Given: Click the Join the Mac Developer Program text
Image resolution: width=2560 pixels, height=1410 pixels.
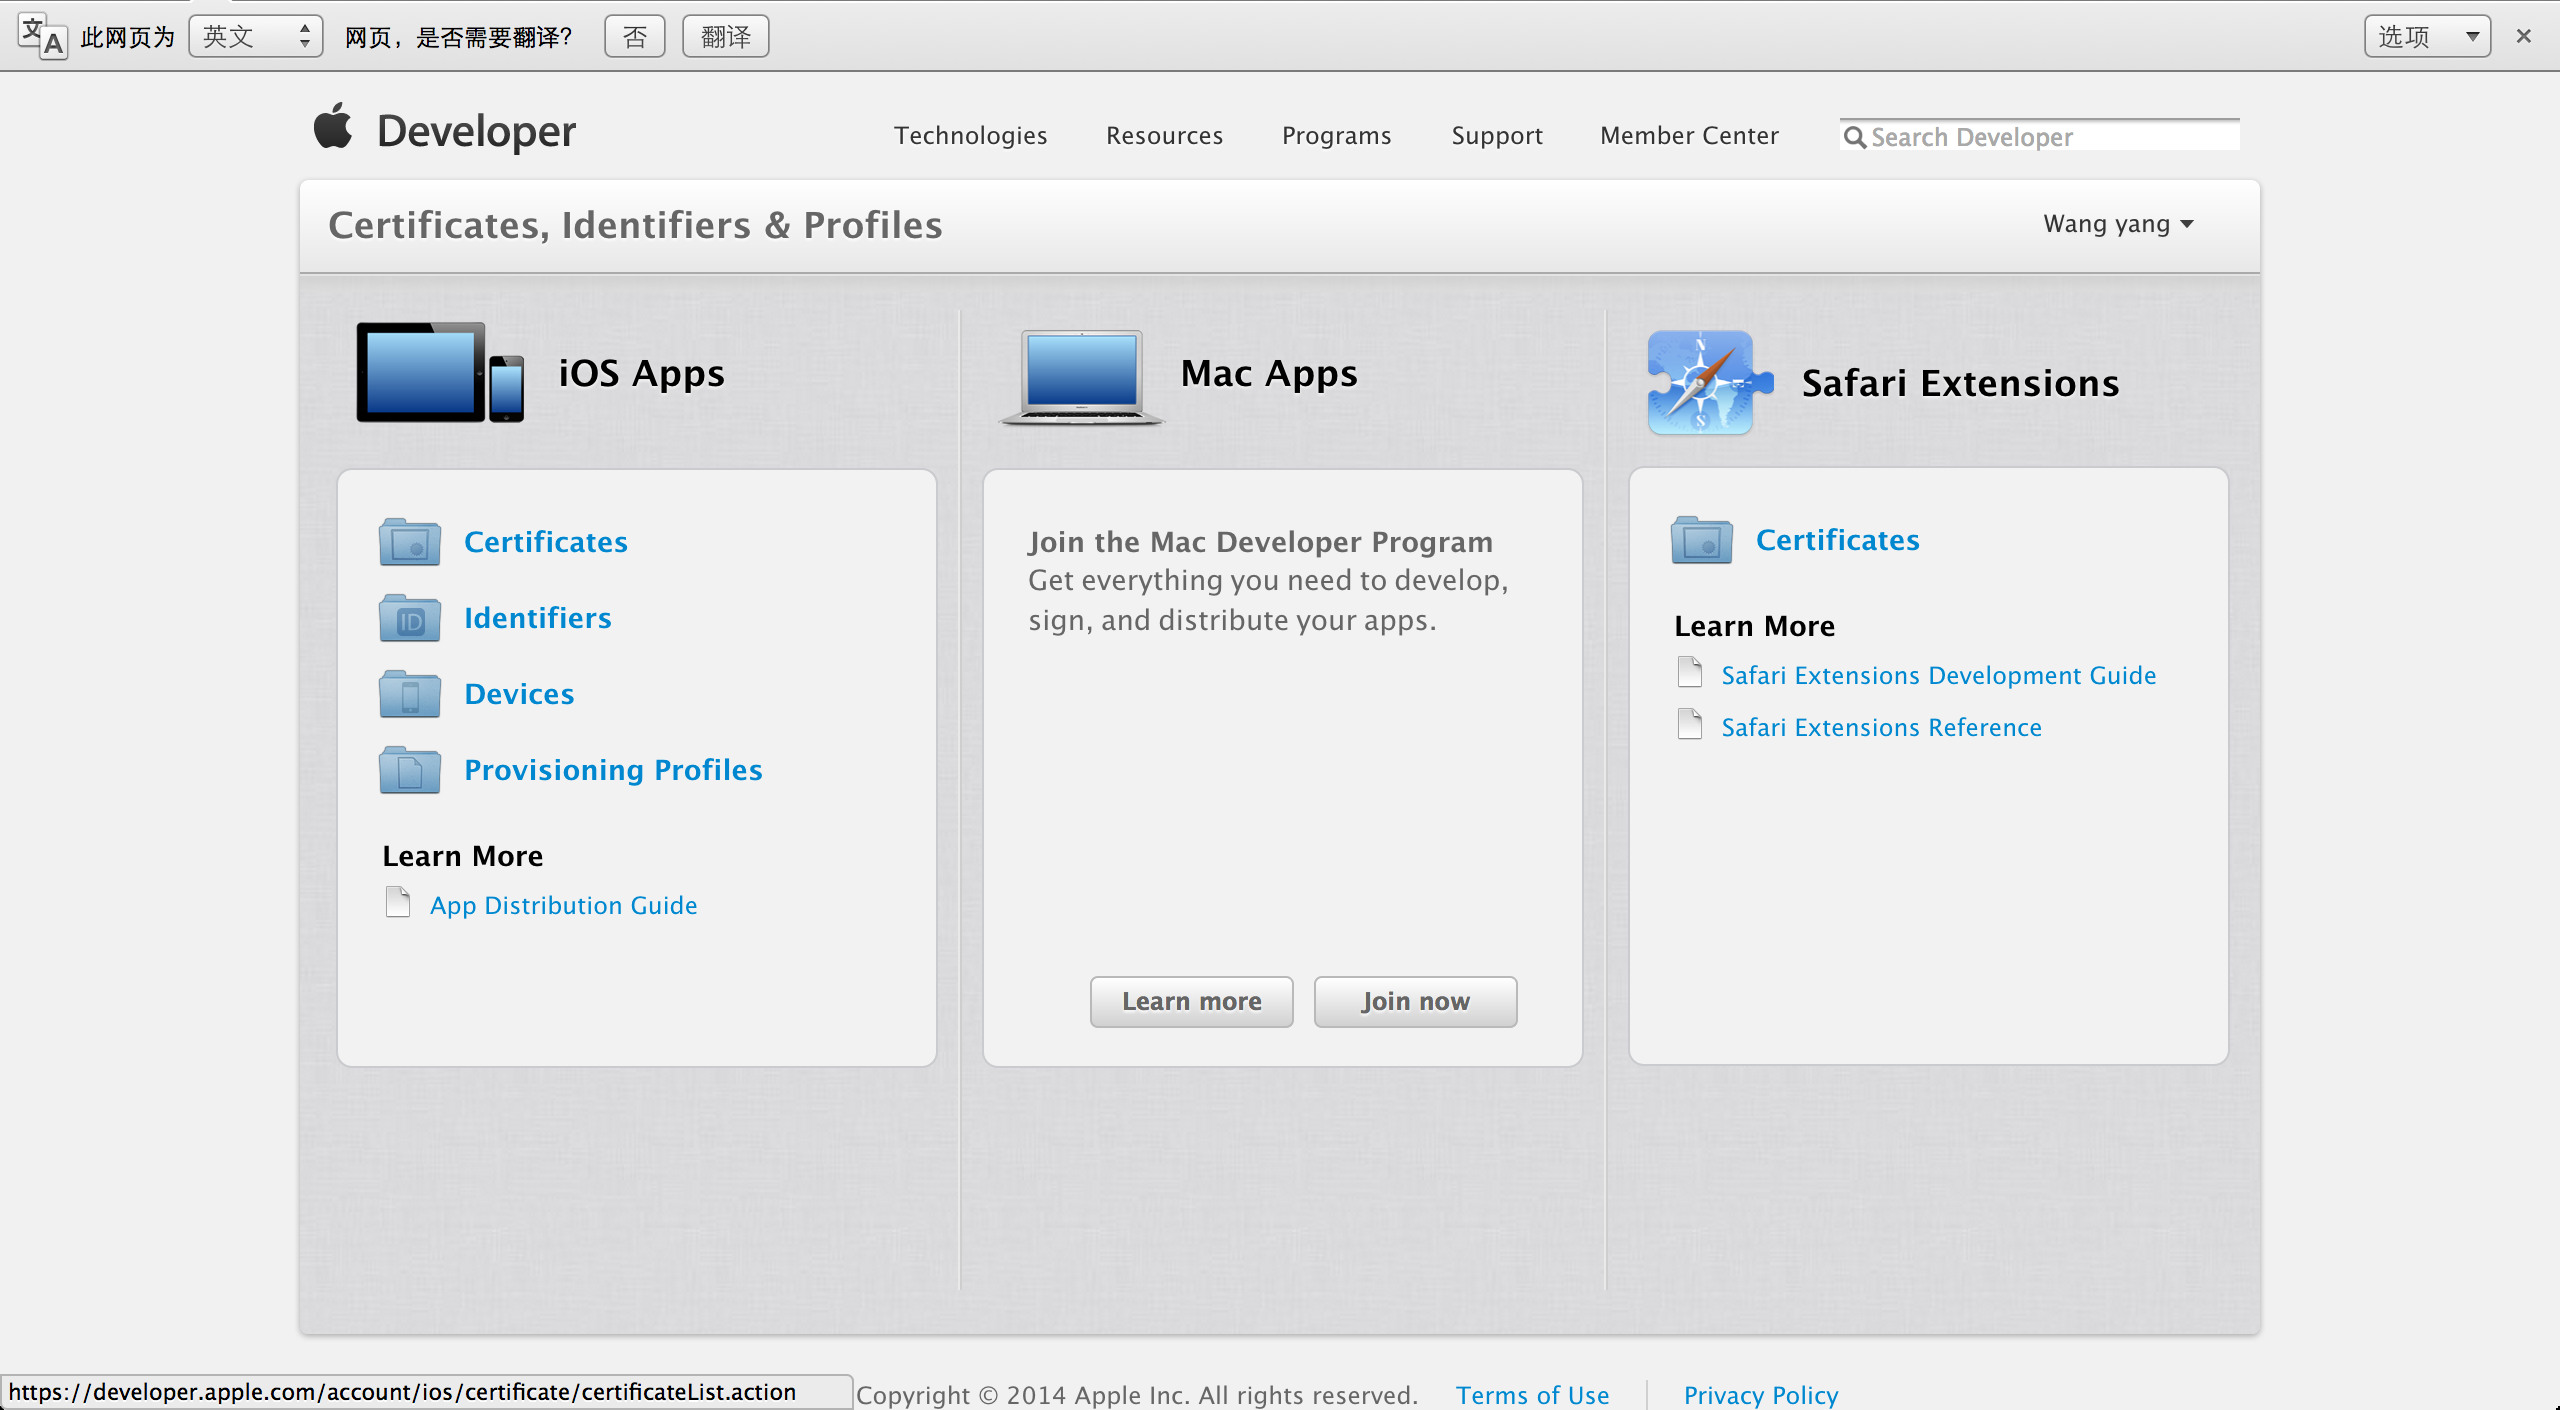Looking at the screenshot, I should (1261, 542).
